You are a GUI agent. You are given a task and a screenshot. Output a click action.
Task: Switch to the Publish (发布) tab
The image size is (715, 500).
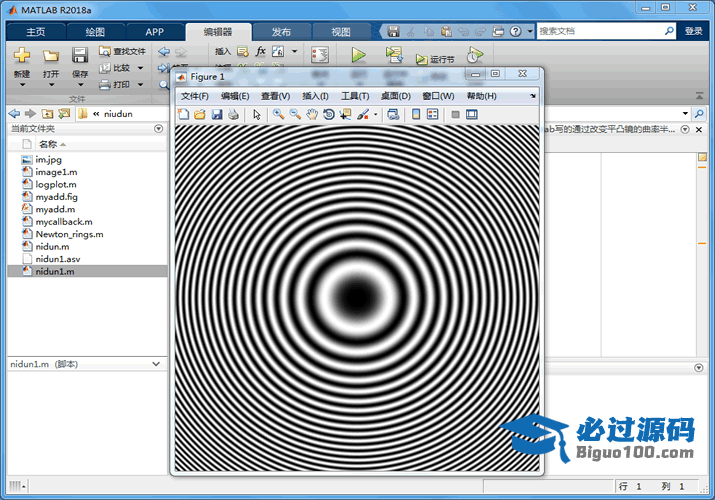click(x=281, y=32)
